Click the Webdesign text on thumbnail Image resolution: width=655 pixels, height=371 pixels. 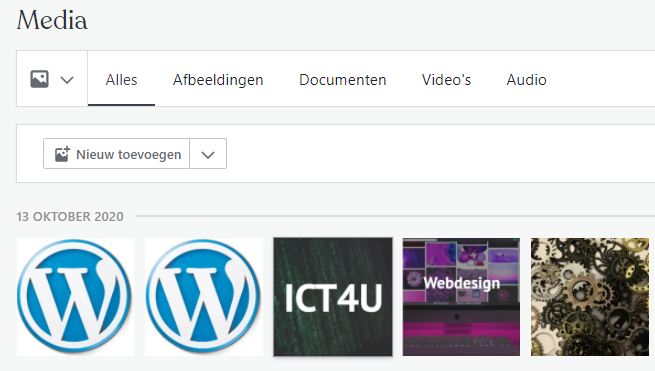click(462, 283)
